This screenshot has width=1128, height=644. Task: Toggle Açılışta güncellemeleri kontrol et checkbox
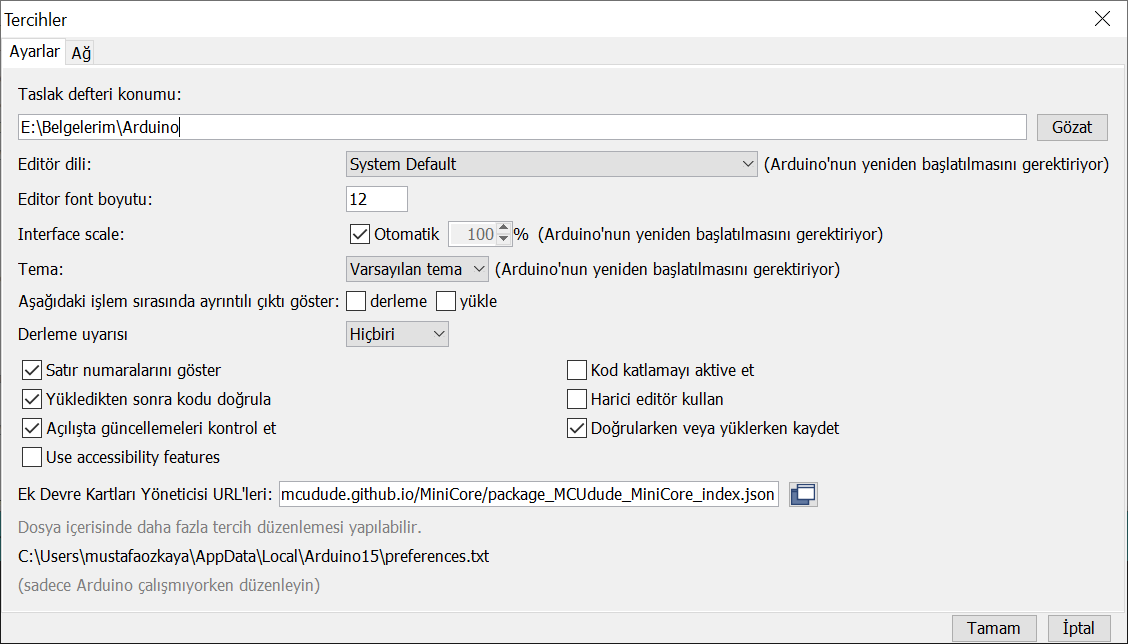32,428
